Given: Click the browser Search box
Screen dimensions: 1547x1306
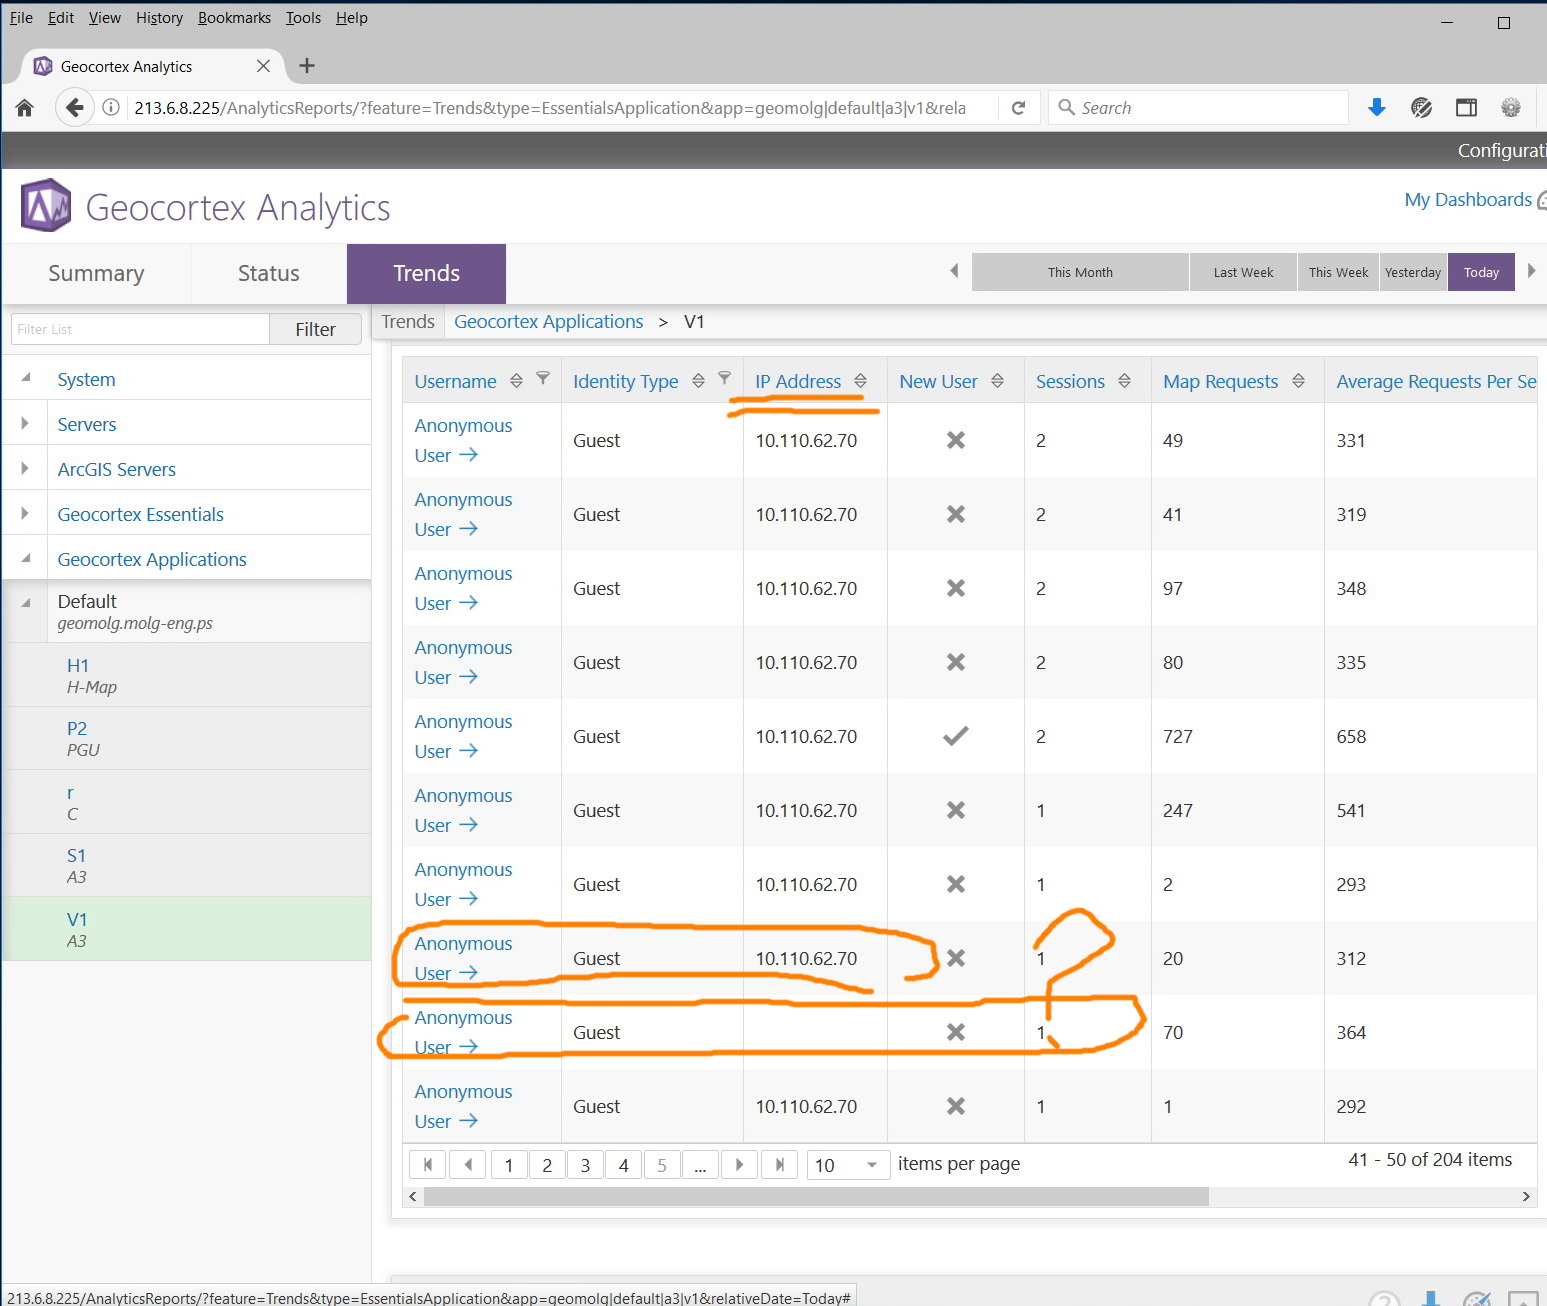Looking at the screenshot, I should coord(1198,108).
